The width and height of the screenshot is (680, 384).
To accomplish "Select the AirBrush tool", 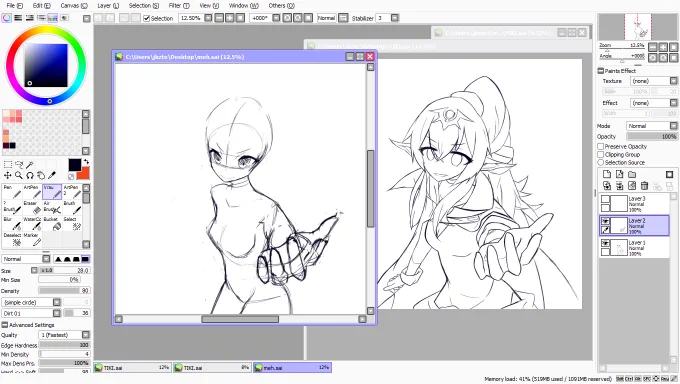I will pyautogui.click(x=52, y=207).
